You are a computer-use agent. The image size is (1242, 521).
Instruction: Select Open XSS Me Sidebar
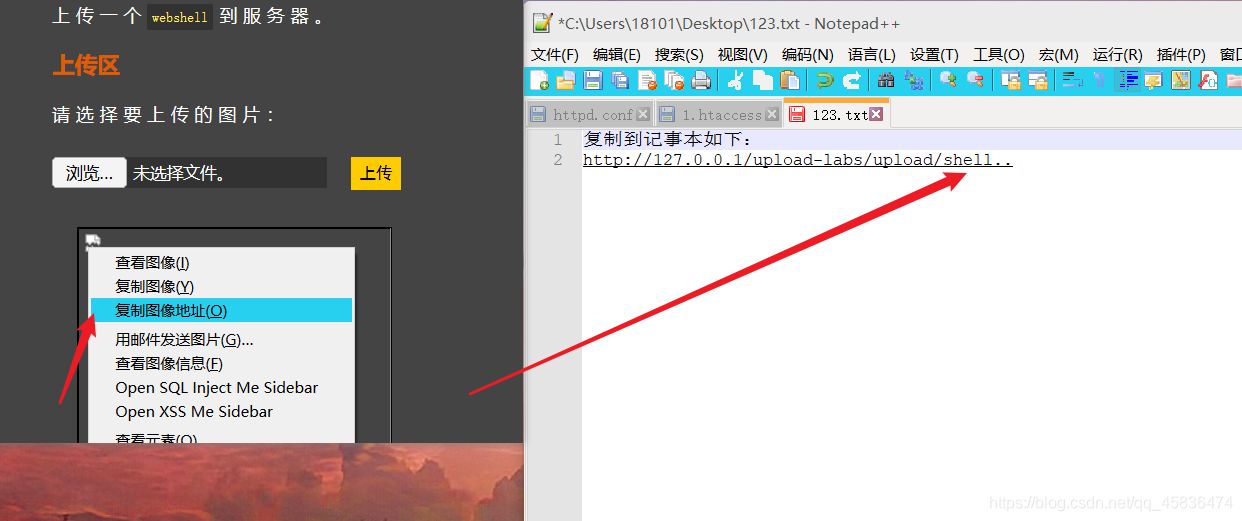(x=221, y=412)
